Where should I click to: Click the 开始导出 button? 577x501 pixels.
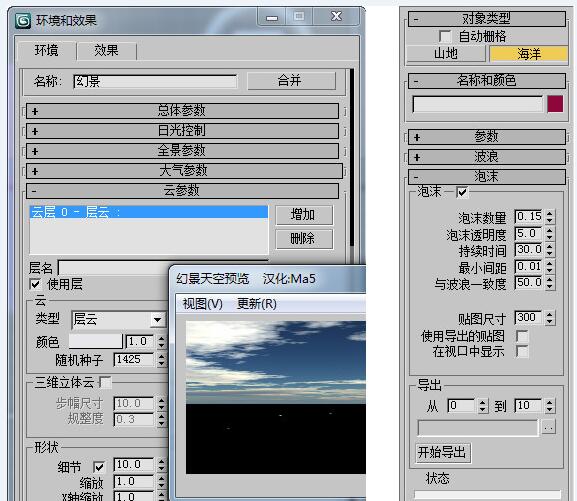[443, 452]
